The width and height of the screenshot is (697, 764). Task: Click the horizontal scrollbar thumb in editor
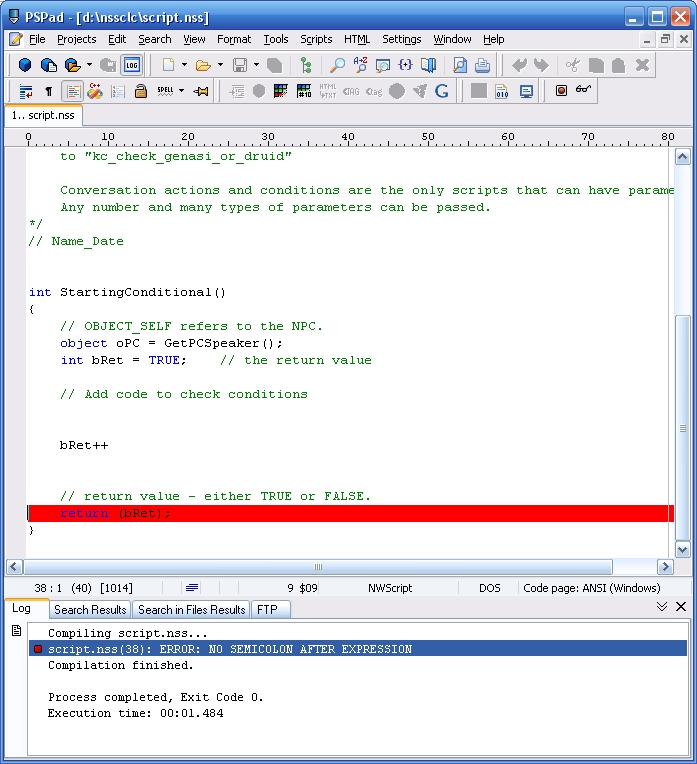point(319,567)
